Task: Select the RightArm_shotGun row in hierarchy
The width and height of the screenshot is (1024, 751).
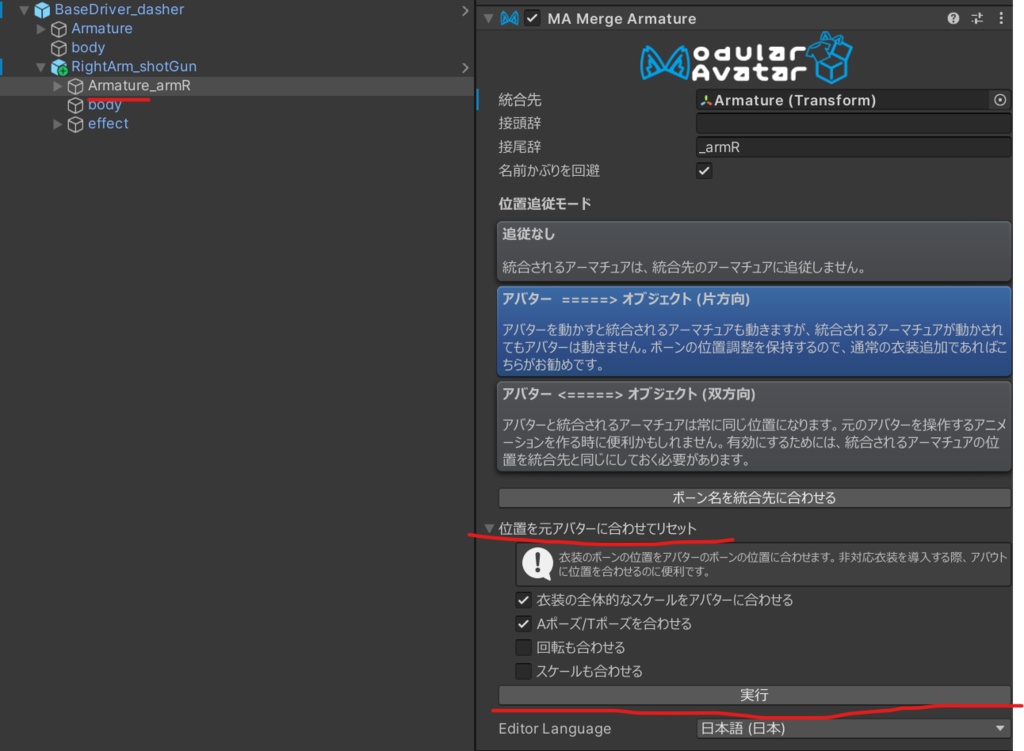Action: pos(236,67)
